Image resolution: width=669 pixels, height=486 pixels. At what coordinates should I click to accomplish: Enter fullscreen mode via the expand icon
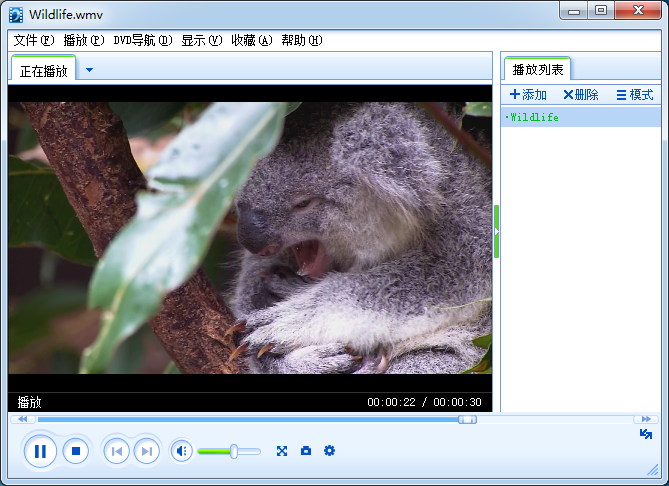pos(282,451)
